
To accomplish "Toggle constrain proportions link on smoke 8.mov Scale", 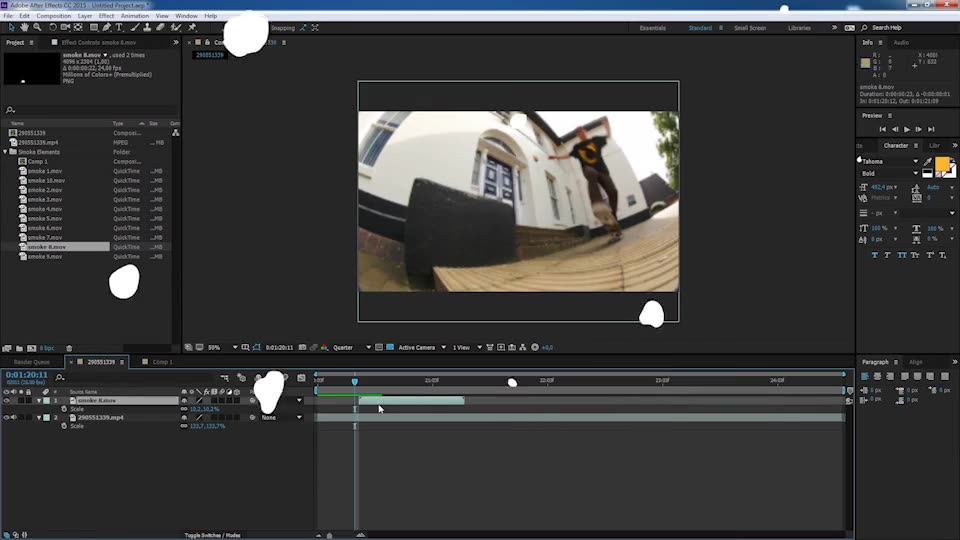I will click(x=184, y=409).
